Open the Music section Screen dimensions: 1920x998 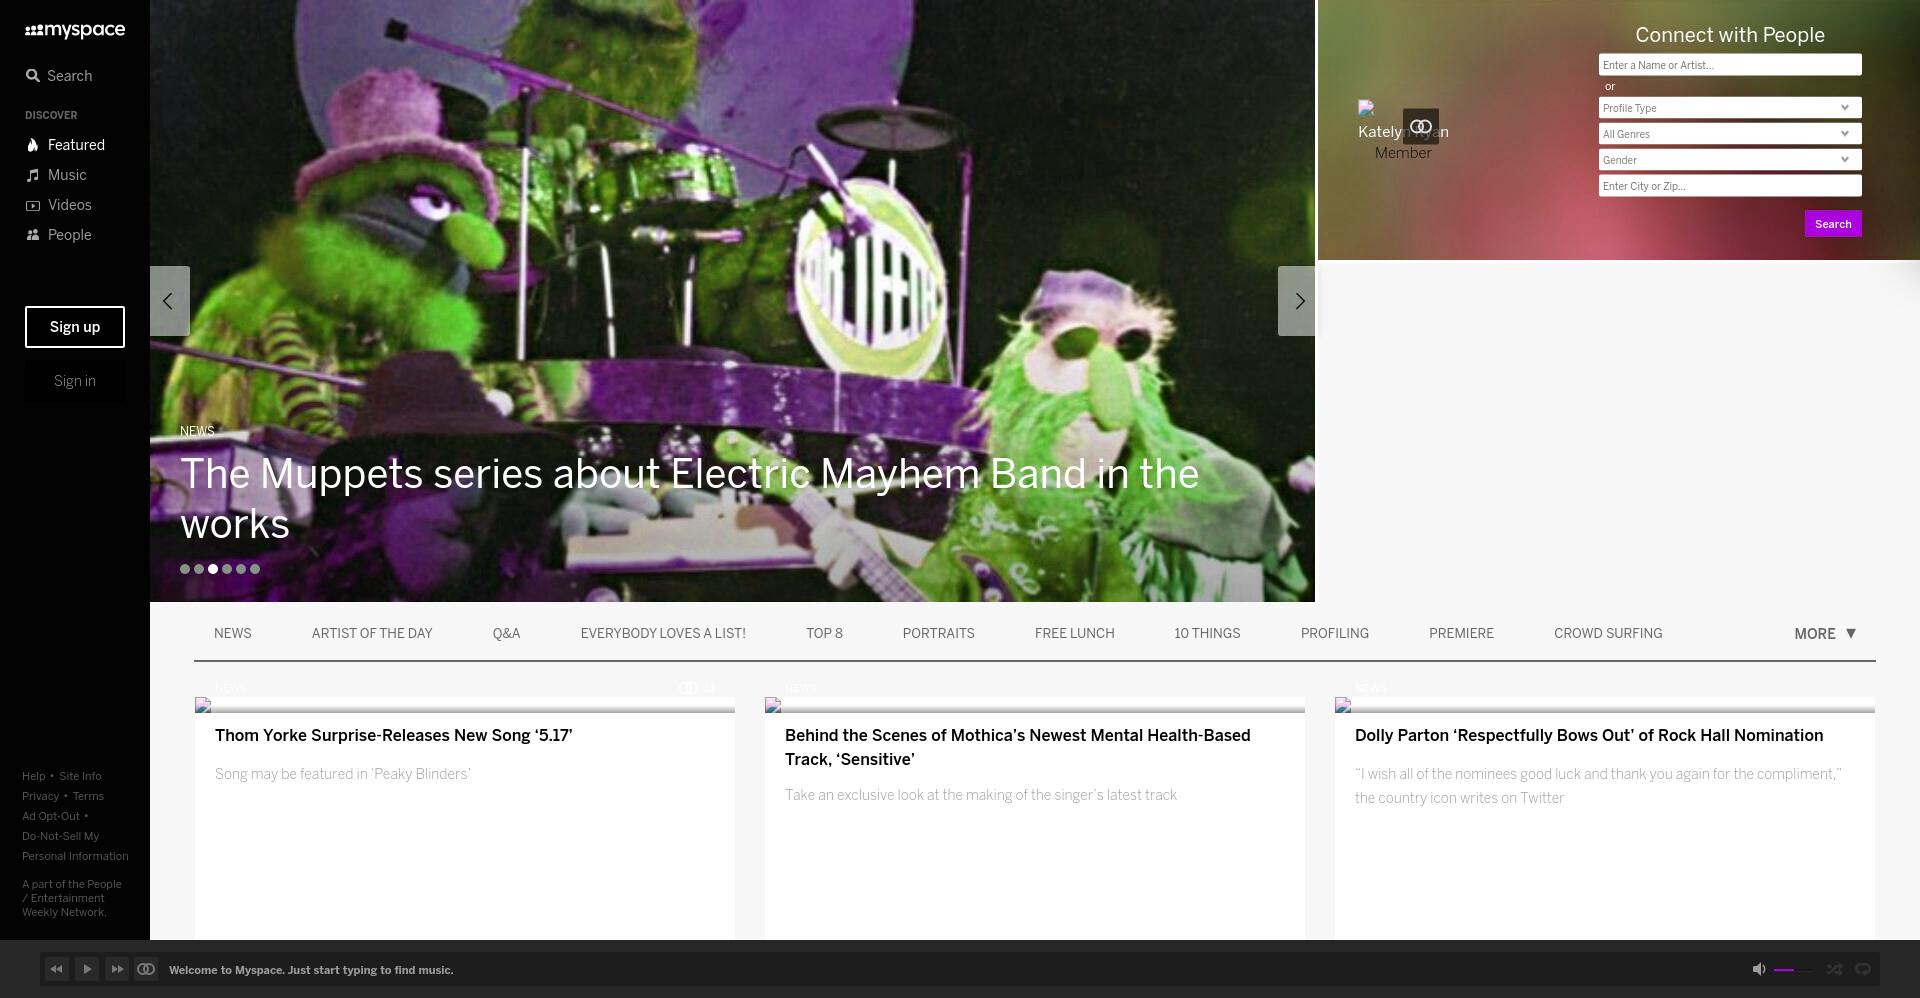click(x=56, y=175)
